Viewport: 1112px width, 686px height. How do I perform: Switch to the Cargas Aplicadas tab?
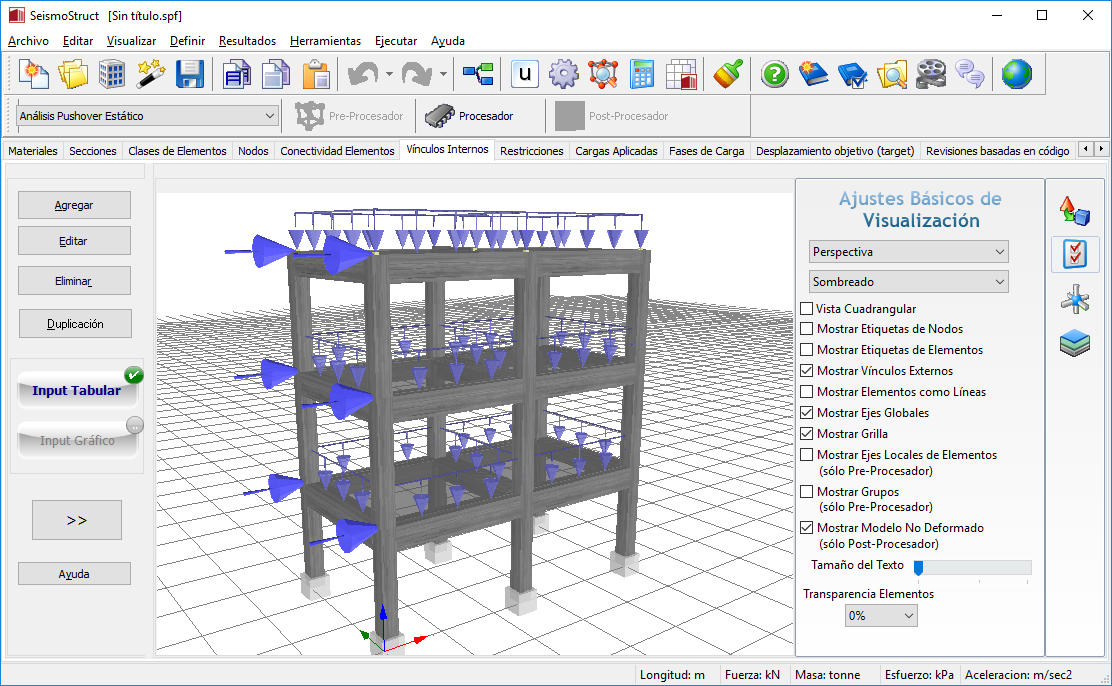[616, 151]
